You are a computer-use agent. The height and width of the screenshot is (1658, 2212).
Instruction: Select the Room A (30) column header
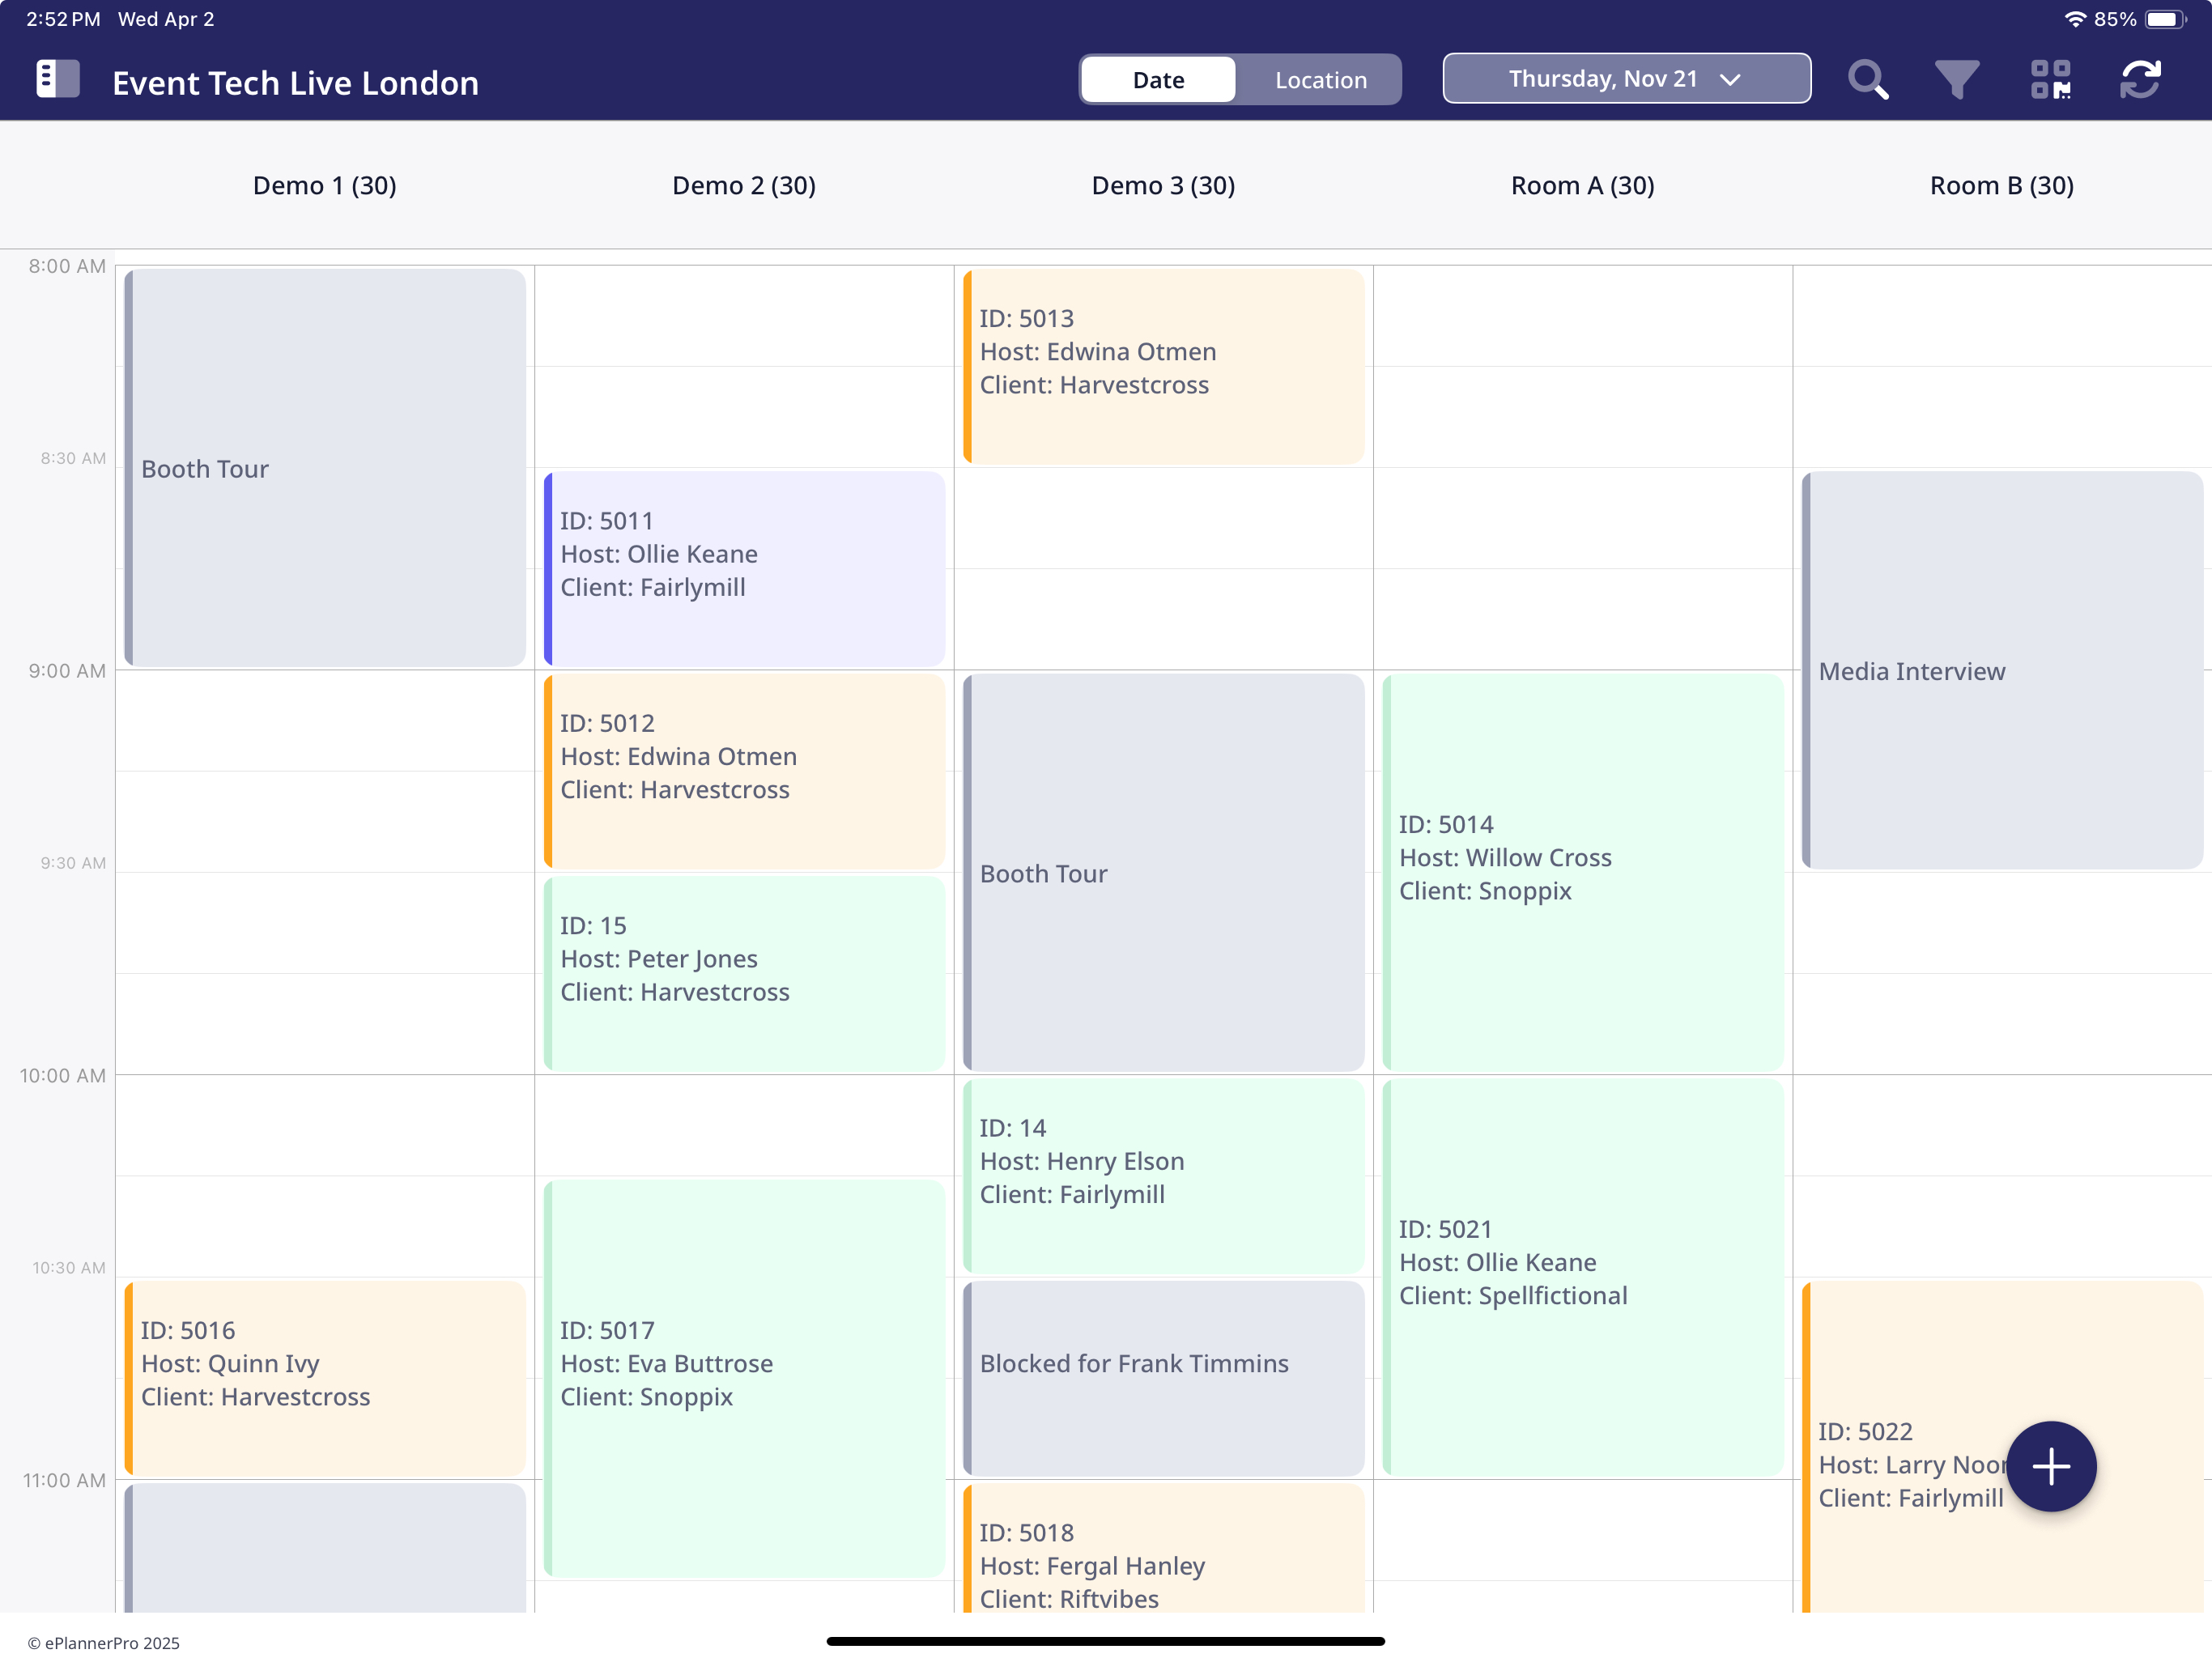pyautogui.click(x=1582, y=186)
